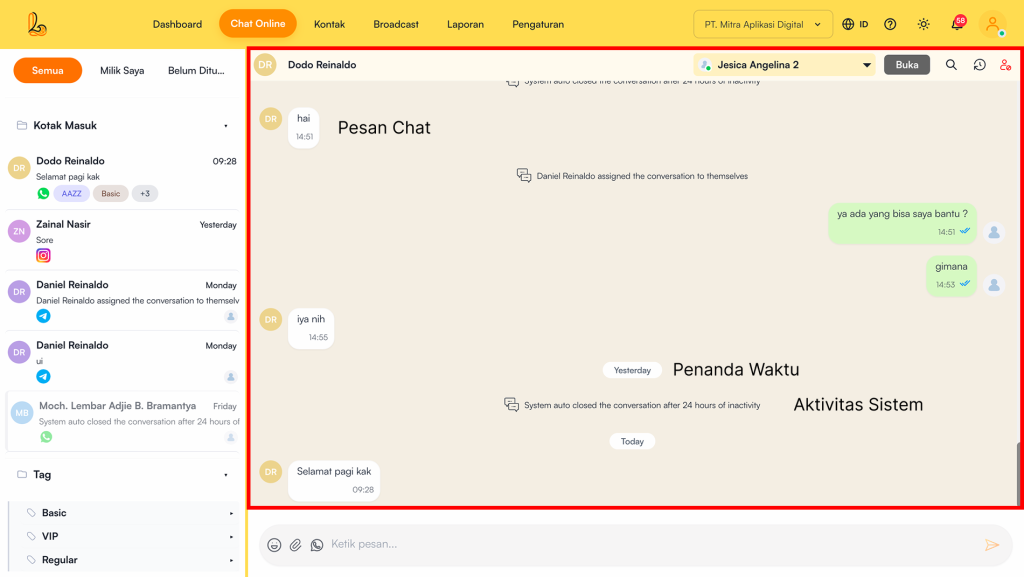
Task: Open the emoji picker in message box
Action: point(274,545)
